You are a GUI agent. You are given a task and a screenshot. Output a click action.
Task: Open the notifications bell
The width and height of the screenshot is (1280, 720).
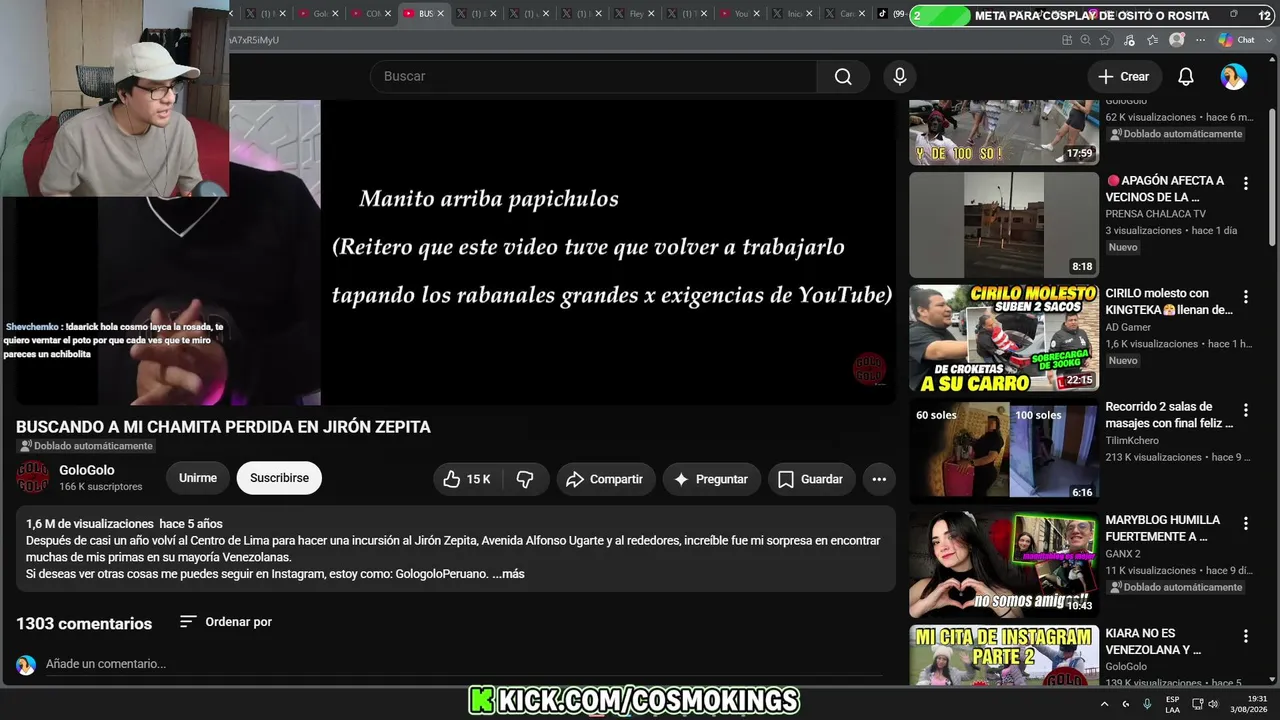pos(1186,77)
